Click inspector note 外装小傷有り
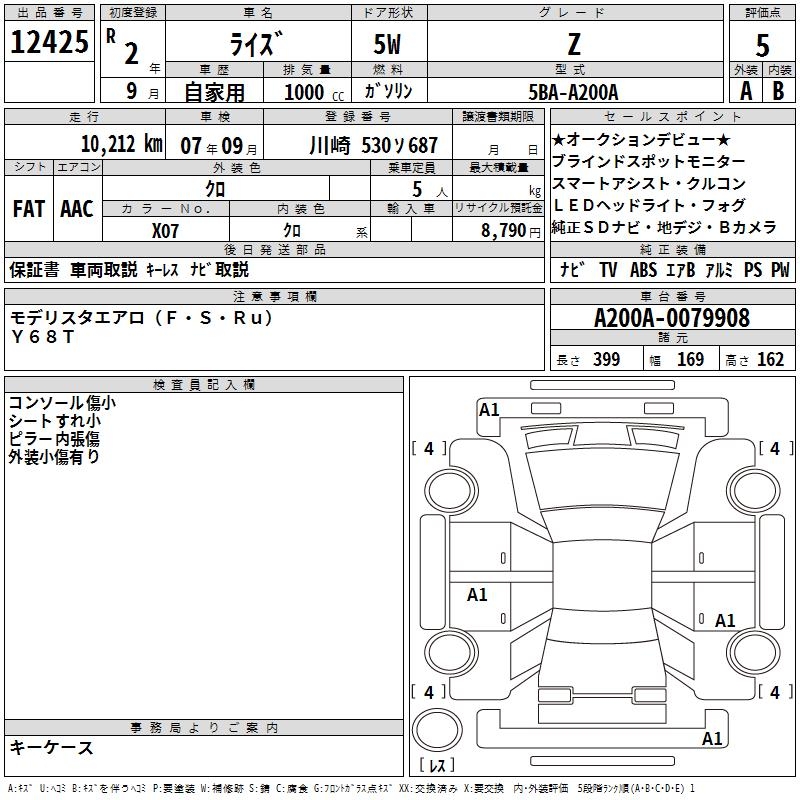Viewport: 800px width, 800px height. (x=54, y=457)
